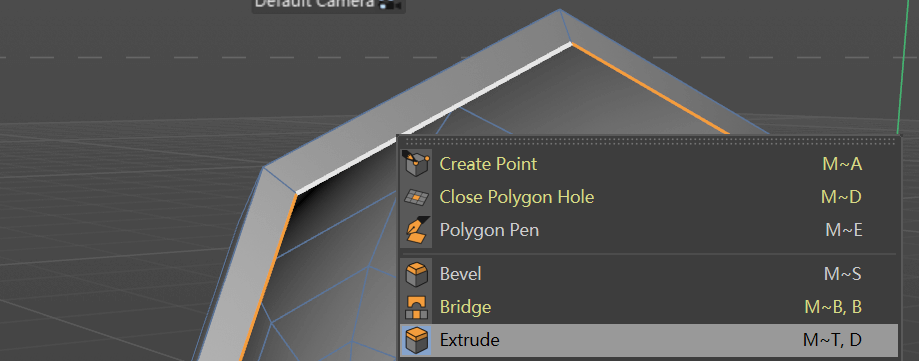The height and width of the screenshot is (361, 919).
Task: Click the Close Polygon Hole icon
Action: coord(416,197)
